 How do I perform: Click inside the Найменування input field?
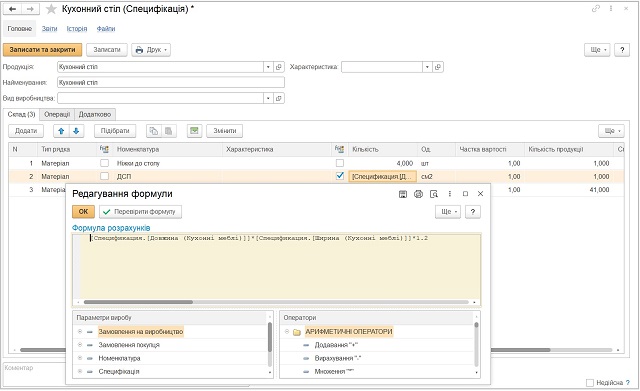171,82
